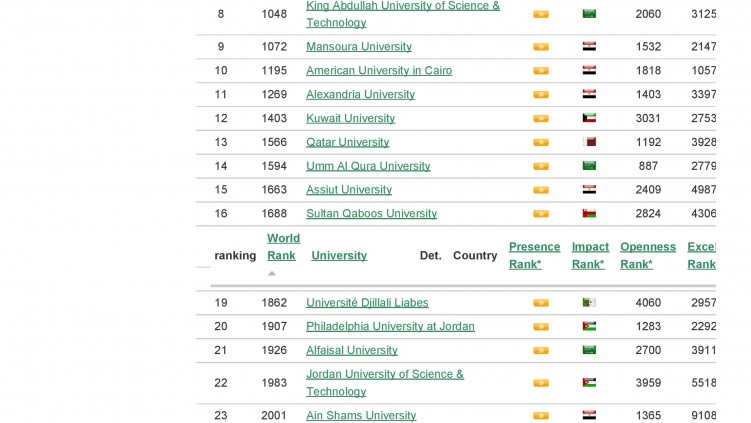This screenshot has height=423, width=751.
Task: Click the ascending sort arrow under World Rank
Action: pyautogui.click(x=272, y=274)
